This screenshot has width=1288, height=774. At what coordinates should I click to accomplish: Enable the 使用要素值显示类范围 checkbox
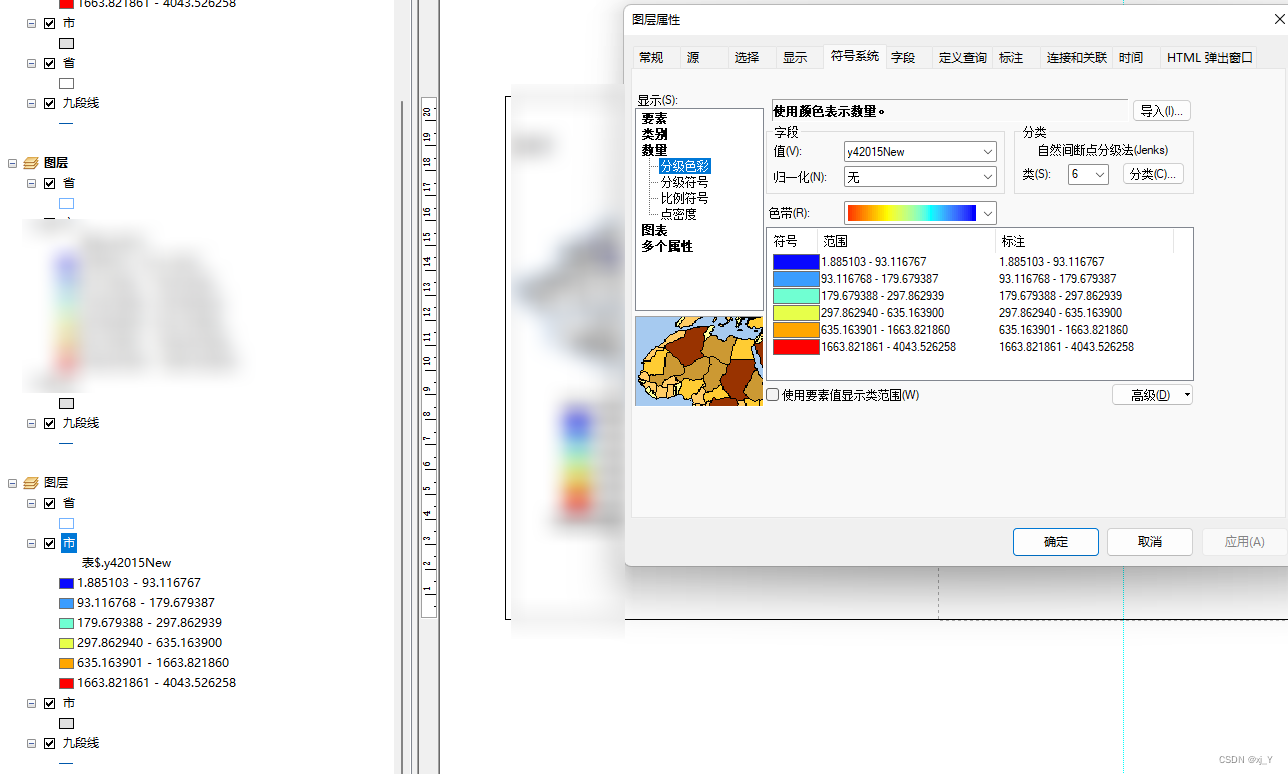771,394
